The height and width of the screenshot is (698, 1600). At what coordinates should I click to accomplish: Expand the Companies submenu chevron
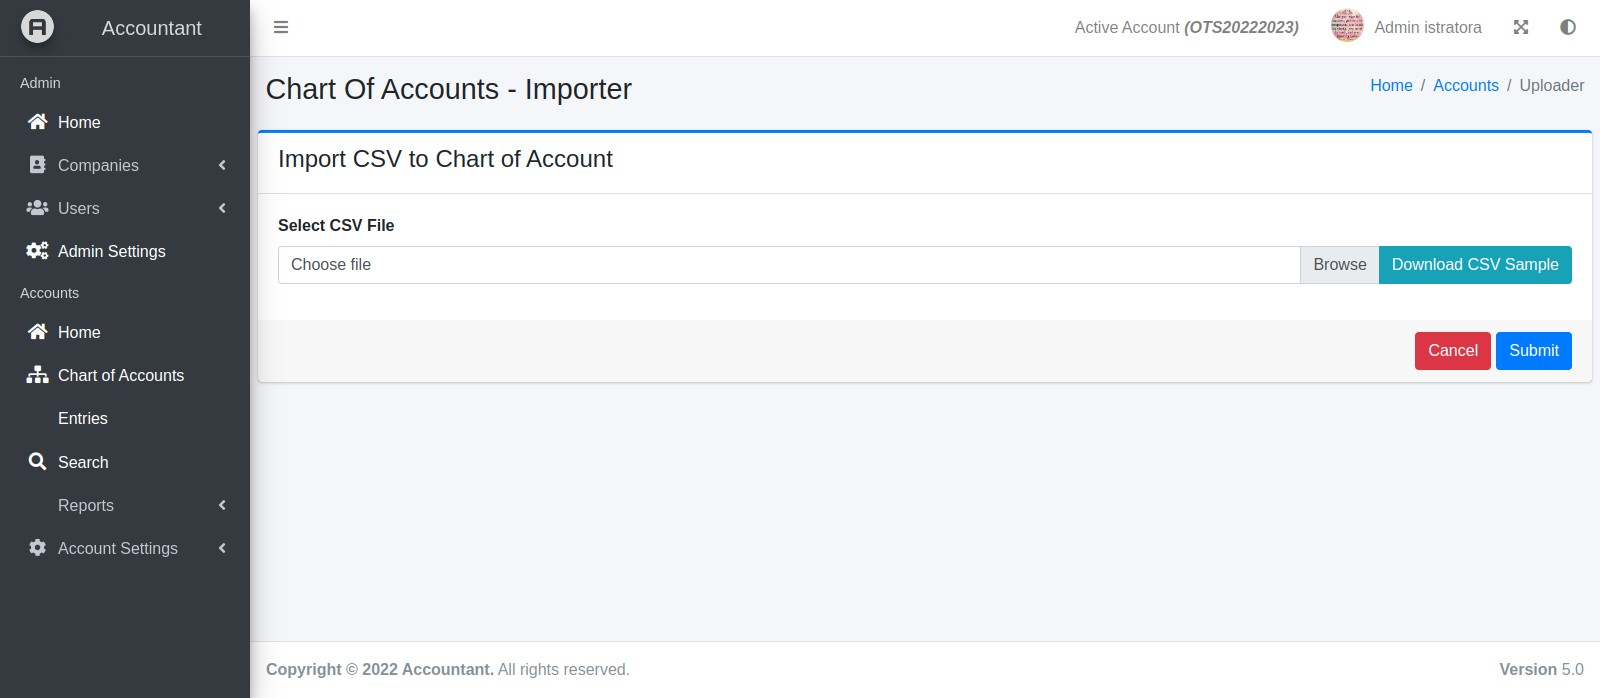[222, 165]
